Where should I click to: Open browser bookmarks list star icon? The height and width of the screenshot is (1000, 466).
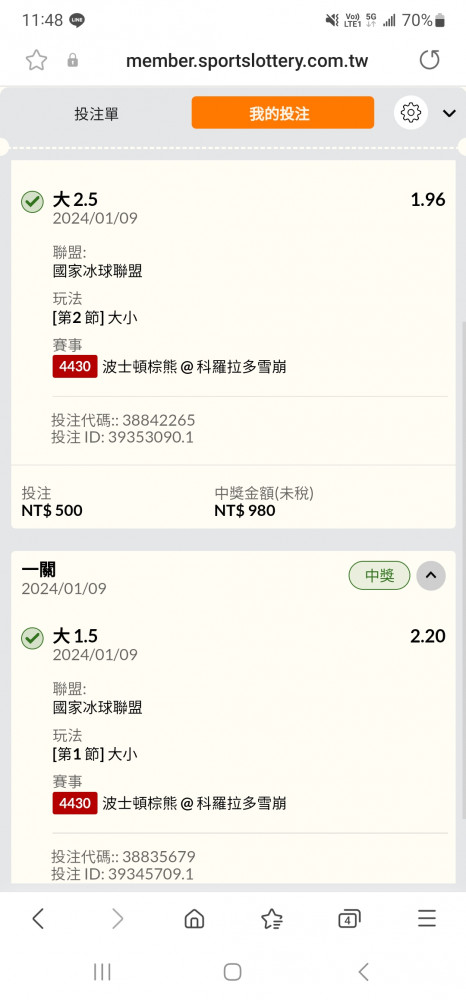272,918
